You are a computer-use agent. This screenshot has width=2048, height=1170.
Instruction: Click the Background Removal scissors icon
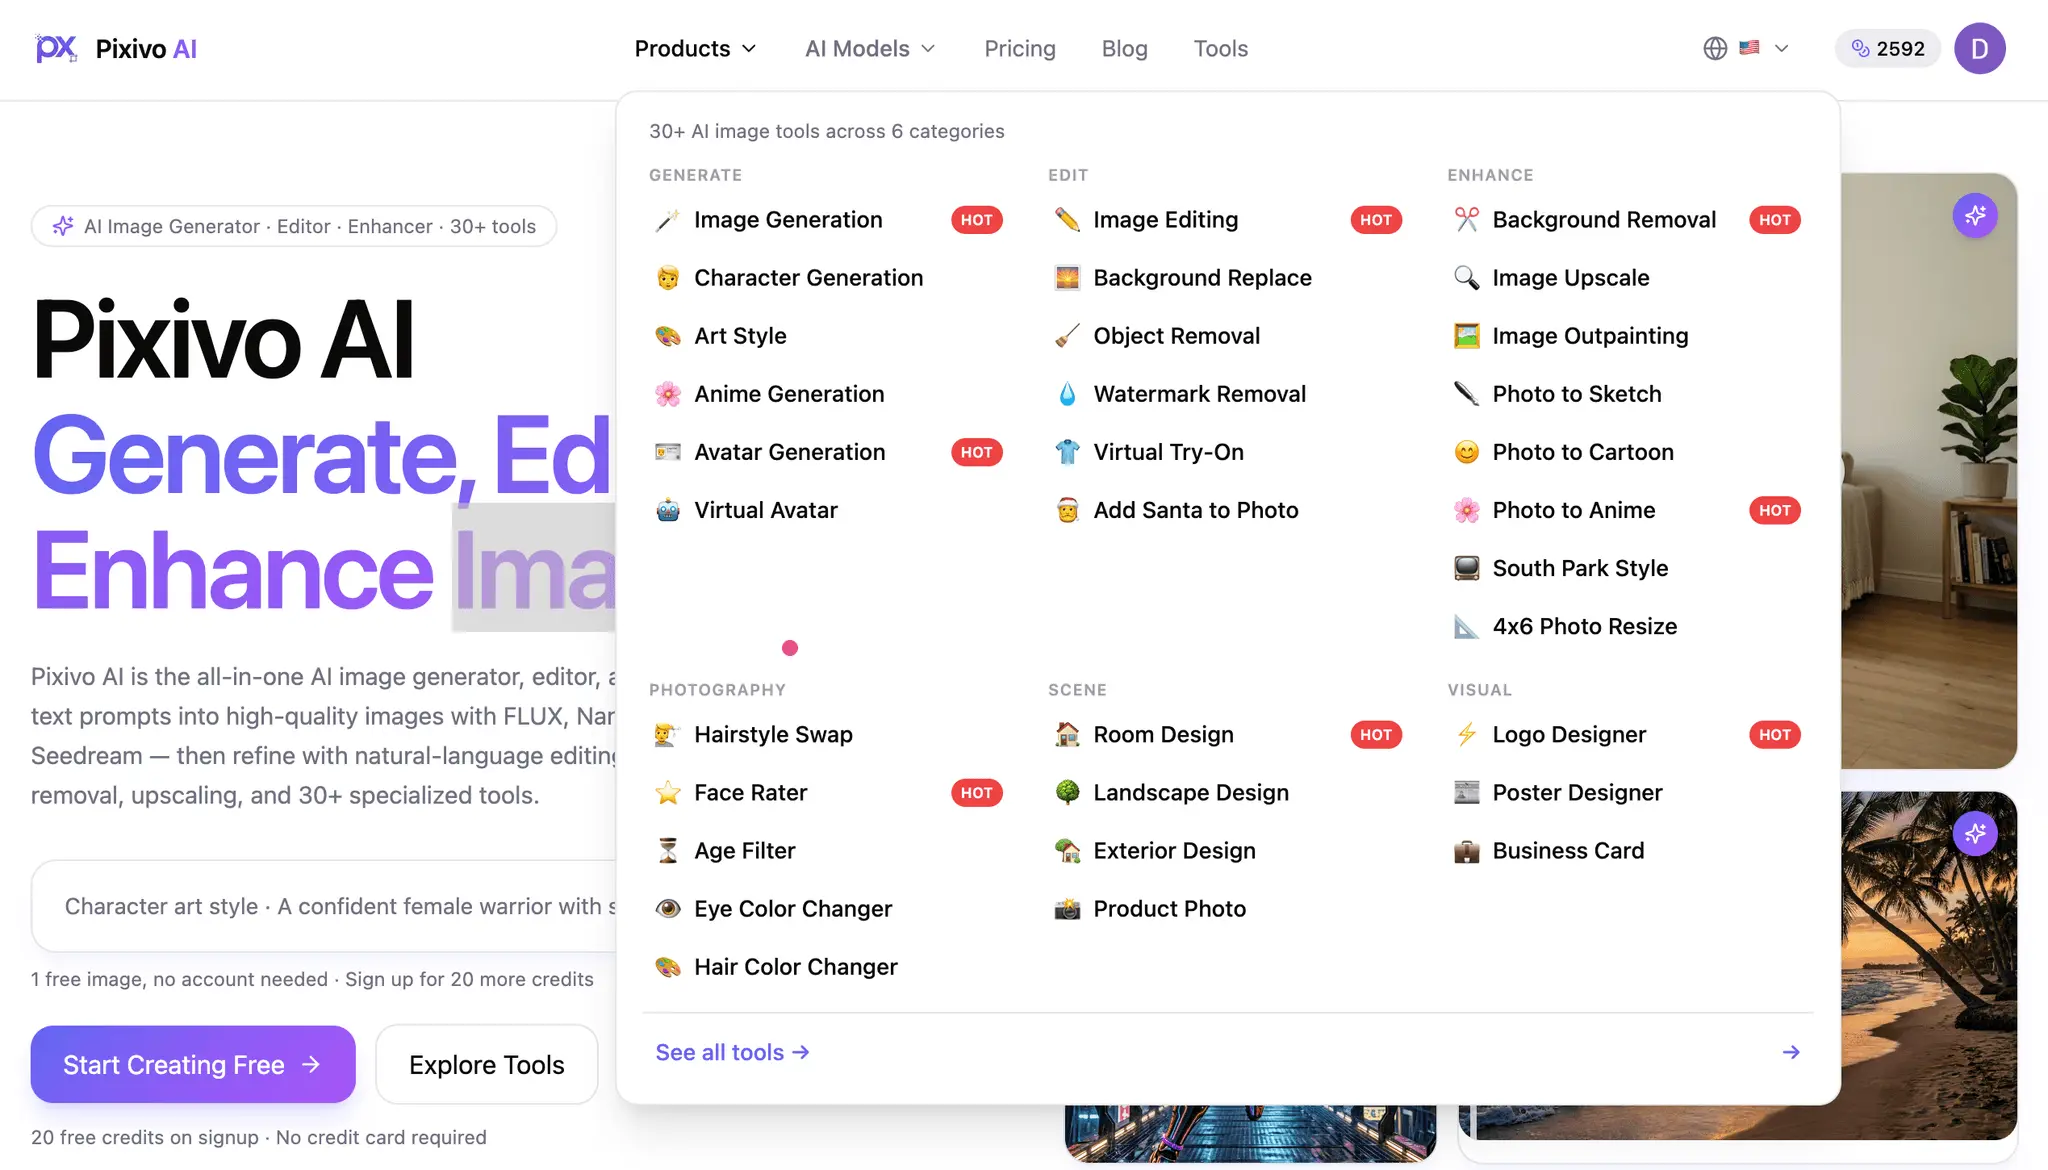pyautogui.click(x=1466, y=220)
